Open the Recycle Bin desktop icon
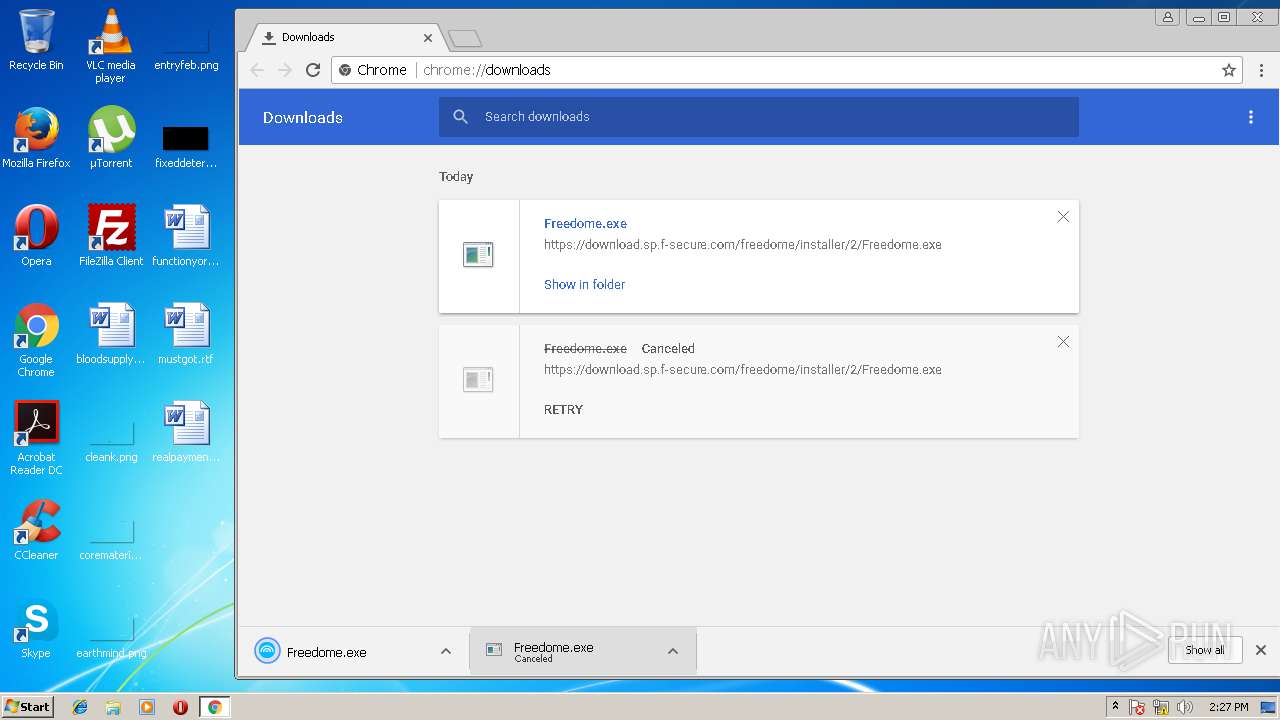Screen dimensions: 1280x720 coord(36,40)
